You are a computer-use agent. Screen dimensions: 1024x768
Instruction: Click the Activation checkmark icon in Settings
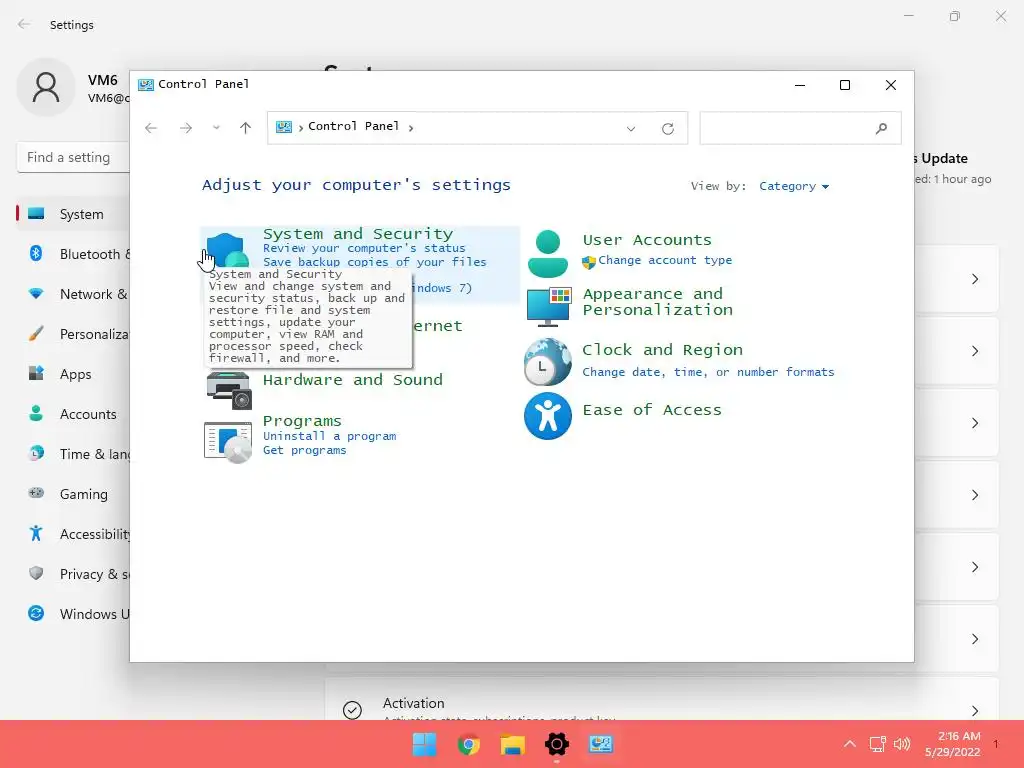click(x=352, y=710)
